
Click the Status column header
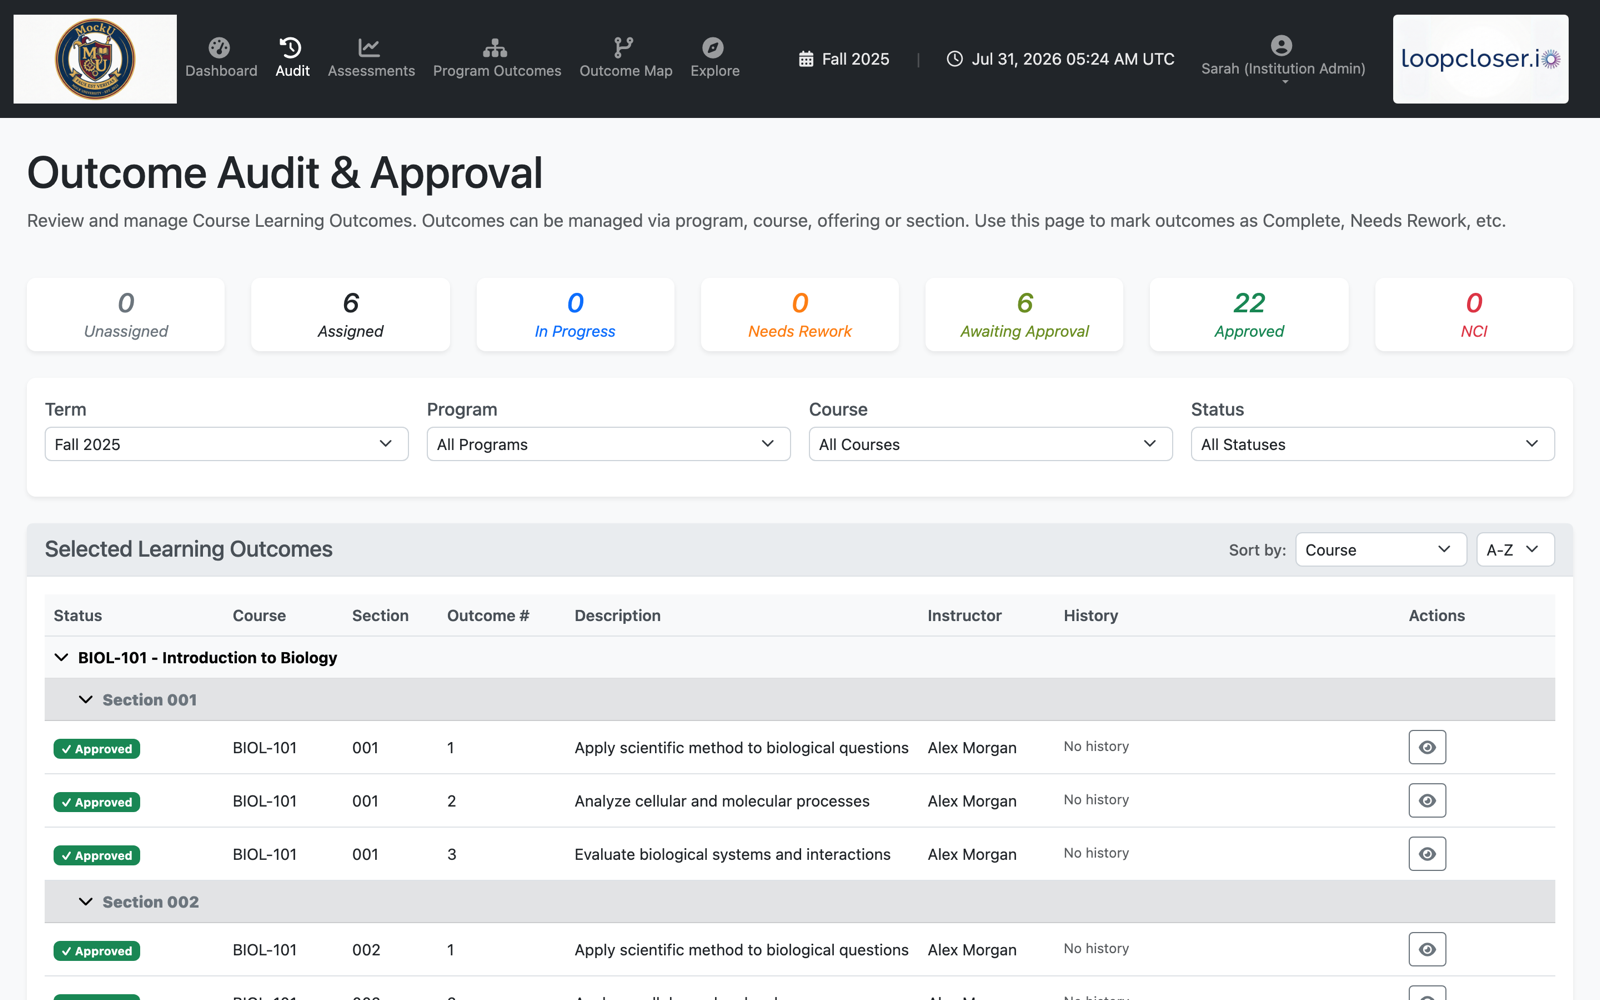tap(78, 616)
